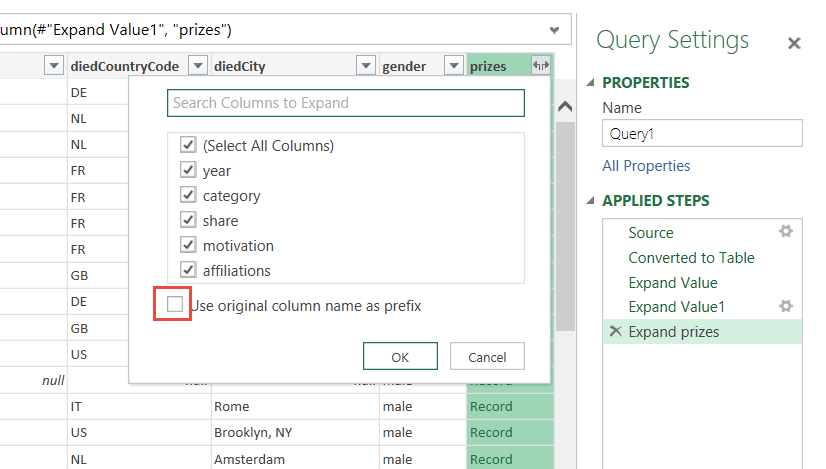The width and height of the screenshot is (826, 469).
Task: Open the diedCountryCode column filter dropdown
Action: pos(197,66)
